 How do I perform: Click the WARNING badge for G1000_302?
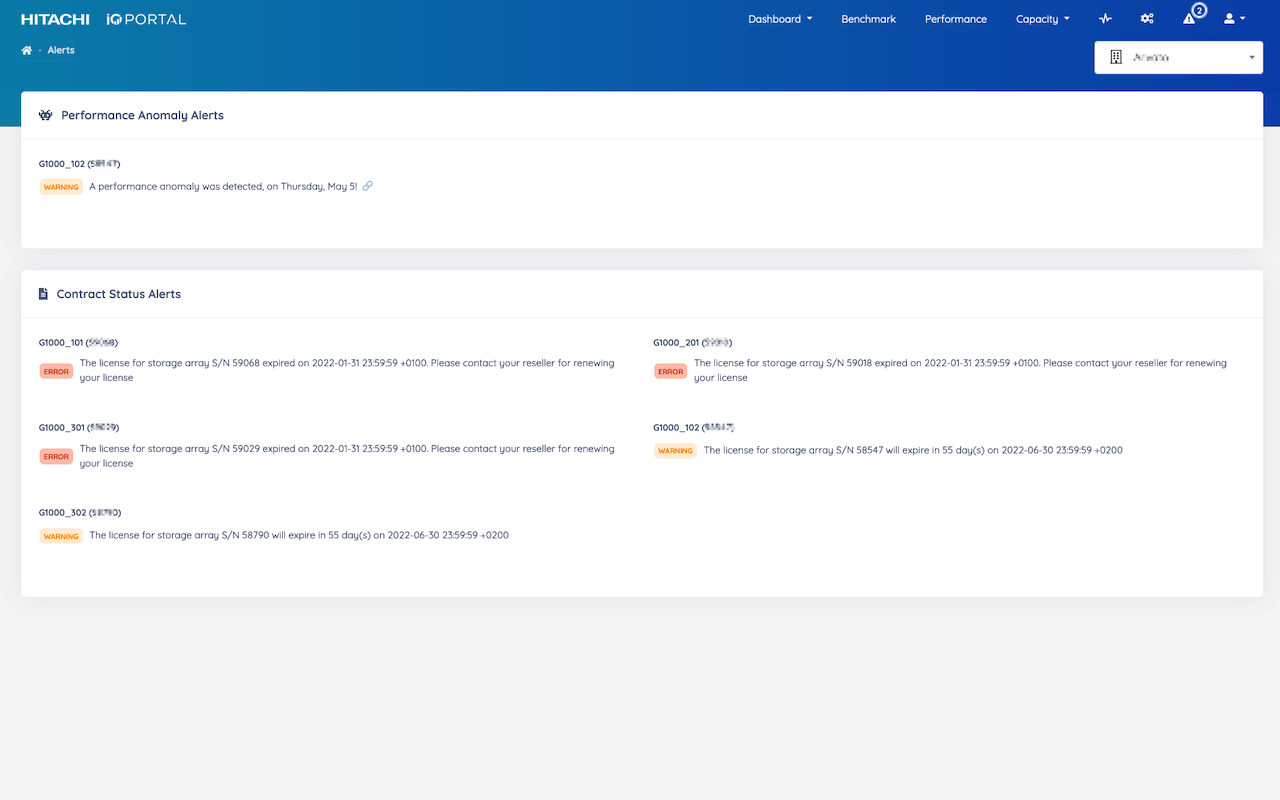point(61,536)
